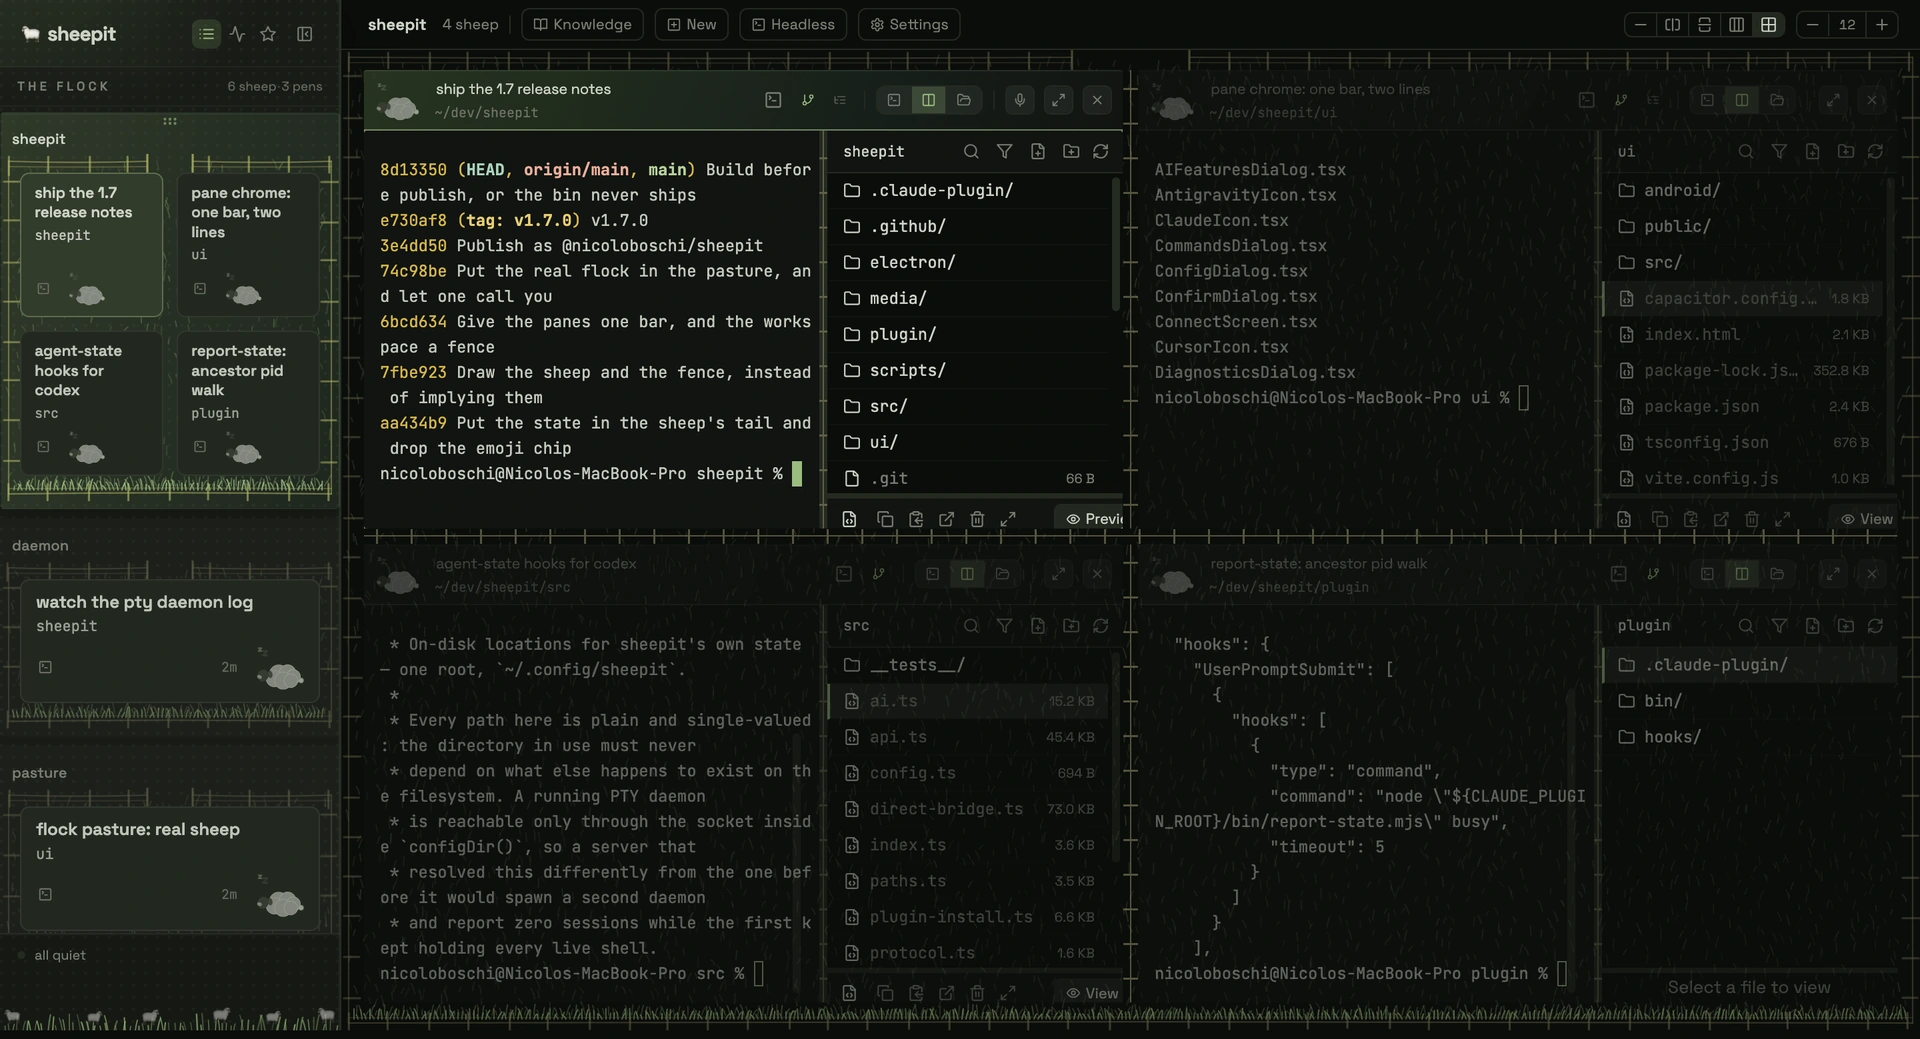Open the Knowledge tab in the top bar
The height and width of the screenshot is (1039, 1920).
pyautogui.click(x=582, y=24)
